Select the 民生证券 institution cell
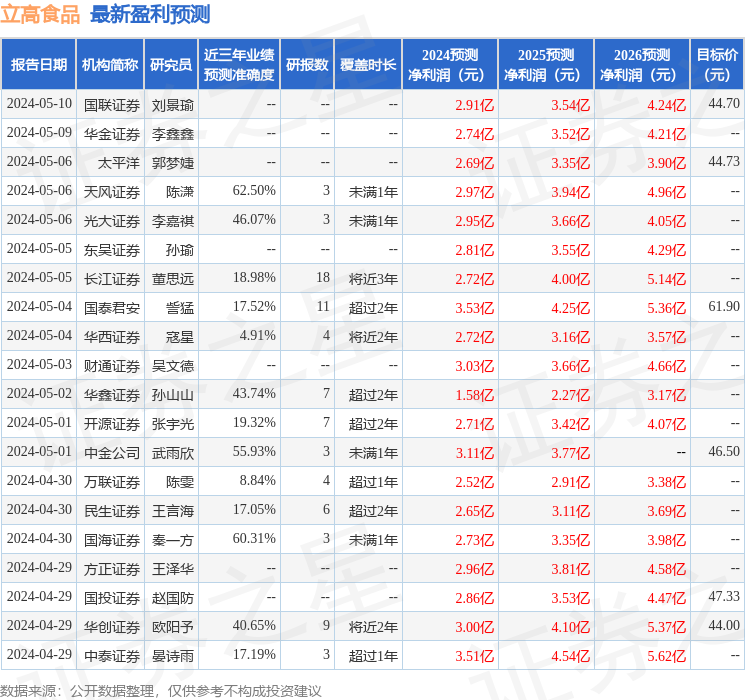This screenshot has height=700, width=745. tap(112, 511)
